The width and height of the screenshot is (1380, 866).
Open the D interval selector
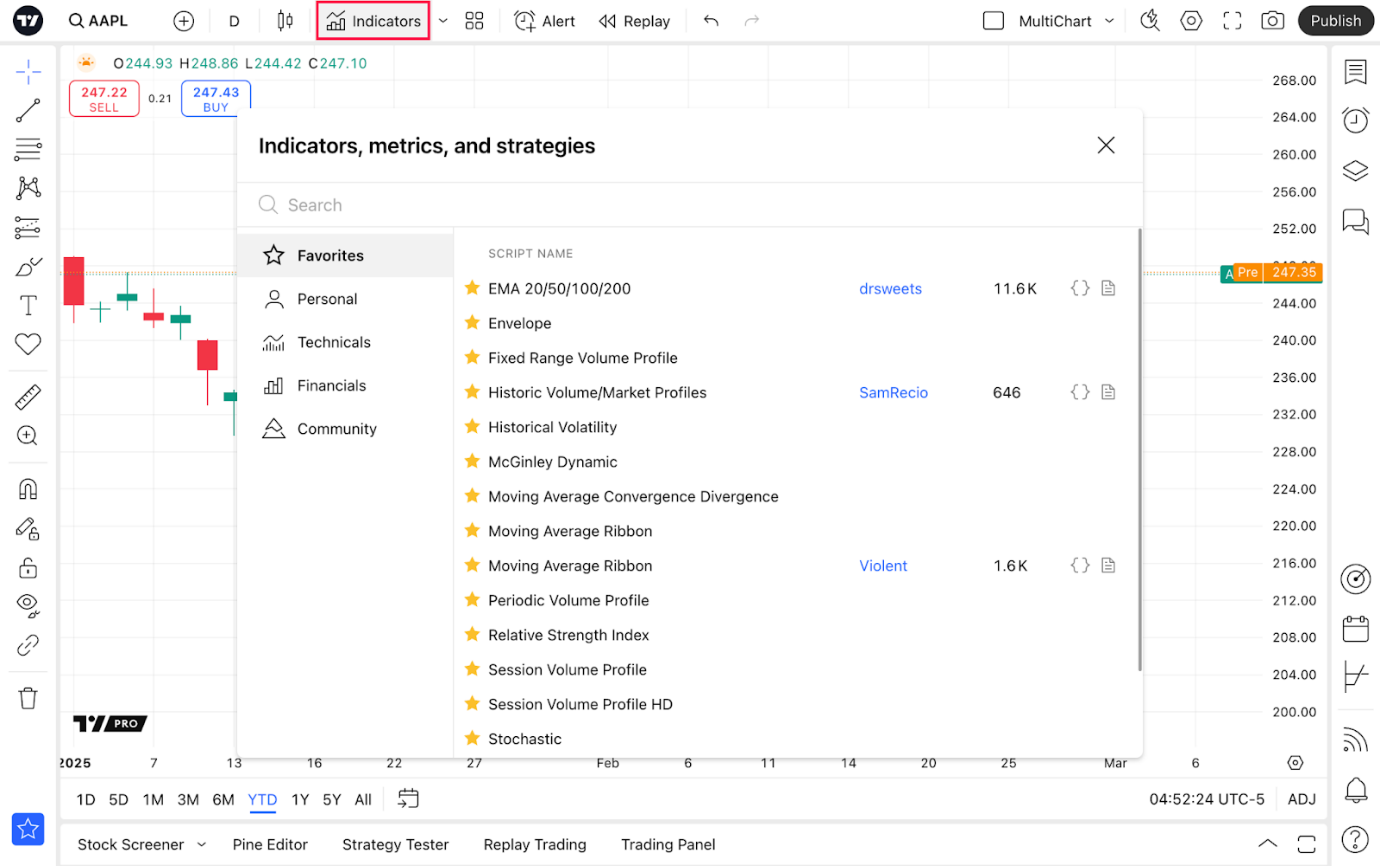tap(234, 21)
